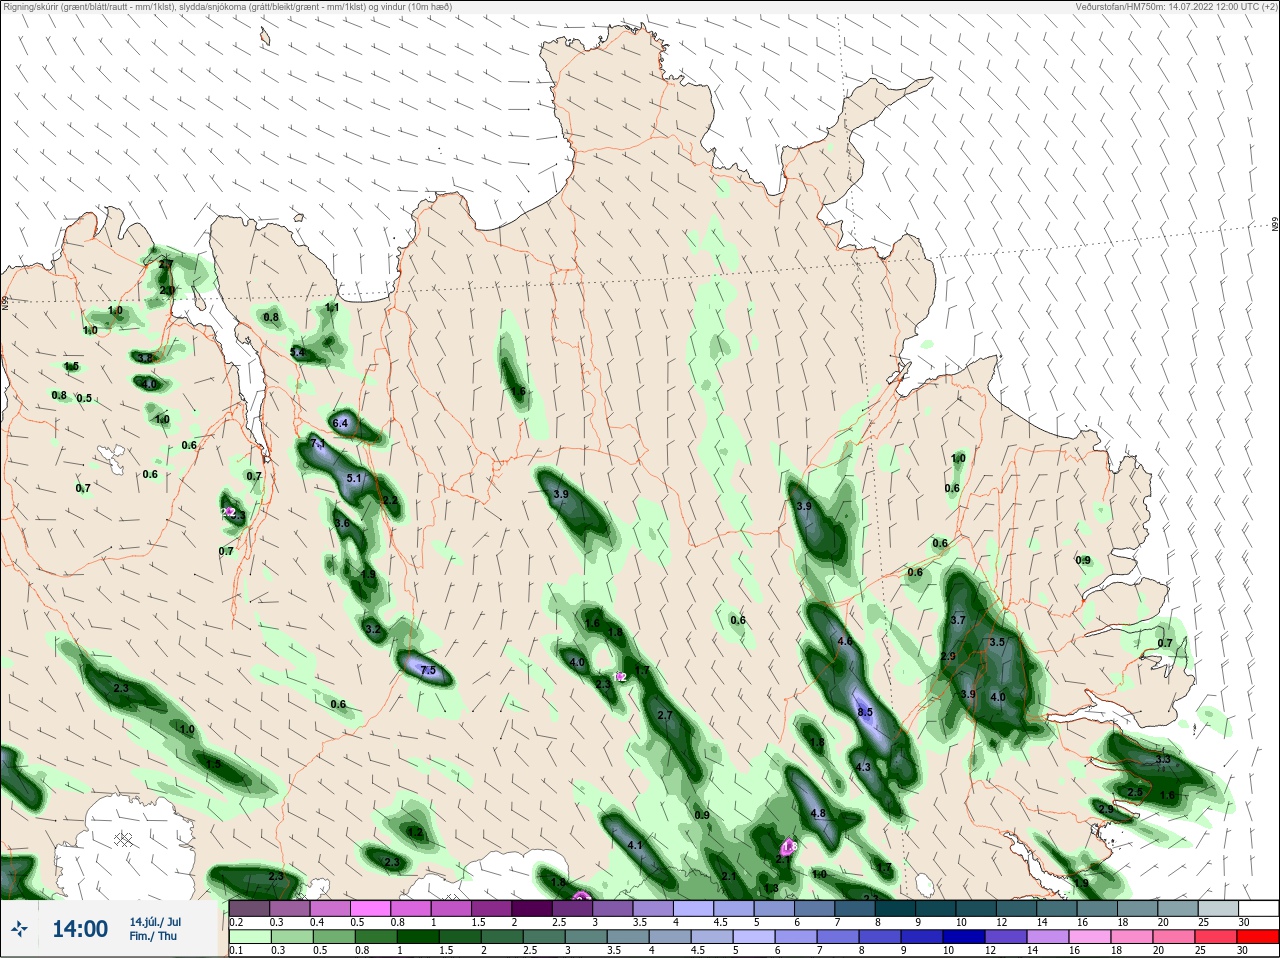Click the 8.5 precipitation value on the map
The height and width of the screenshot is (958, 1280).
coord(865,712)
